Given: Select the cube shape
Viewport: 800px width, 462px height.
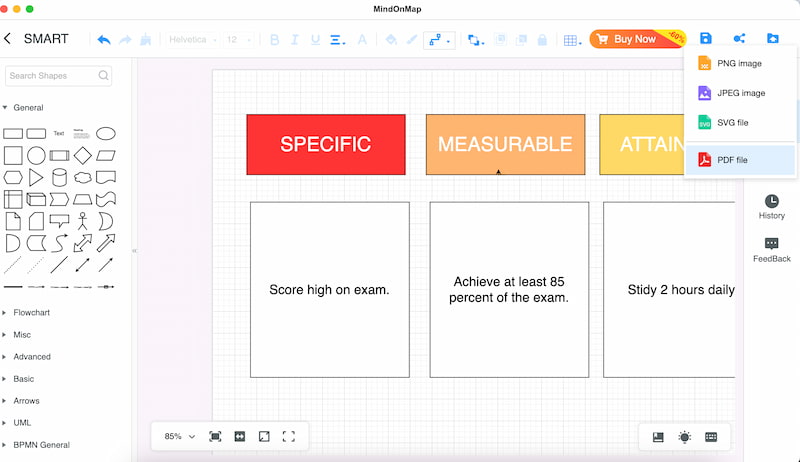Looking at the screenshot, I should coord(36,199).
